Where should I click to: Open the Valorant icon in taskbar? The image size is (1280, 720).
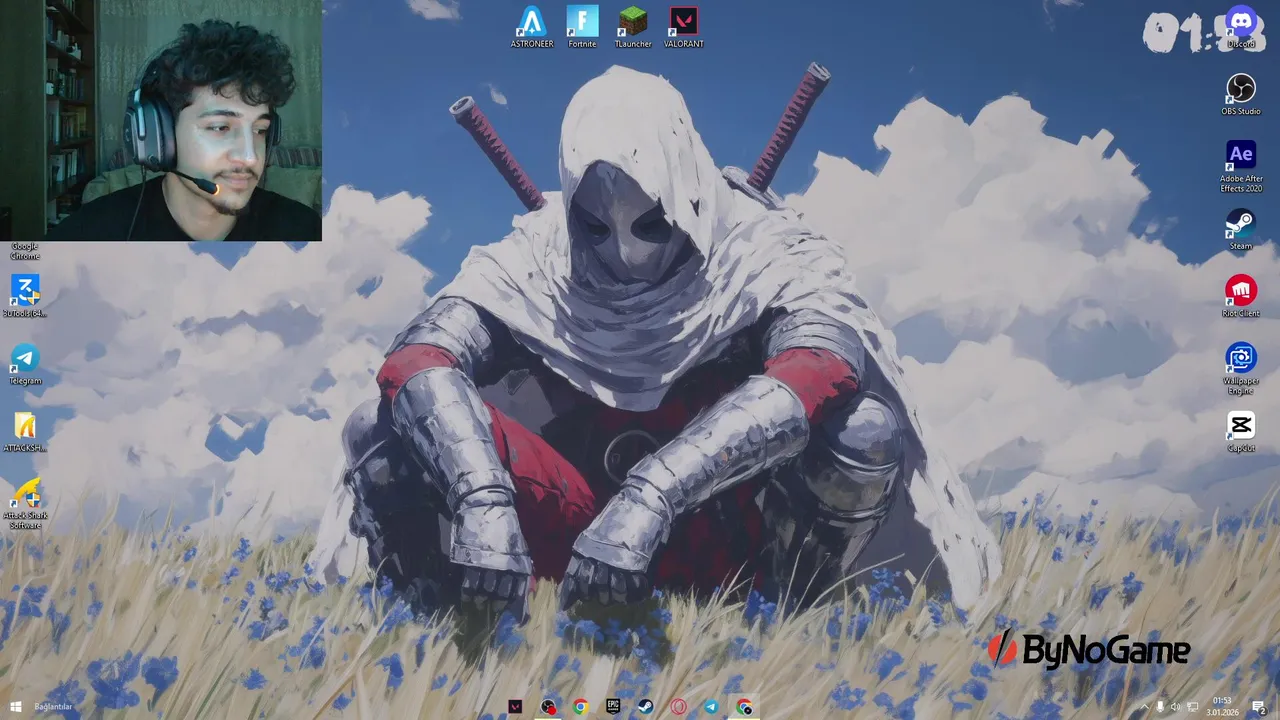coord(515,707)
